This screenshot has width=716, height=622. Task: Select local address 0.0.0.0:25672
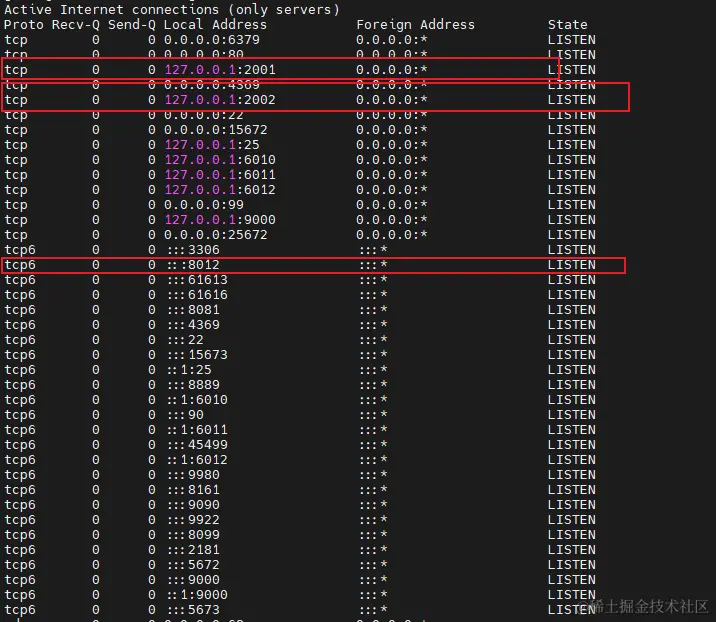point(216,235)
